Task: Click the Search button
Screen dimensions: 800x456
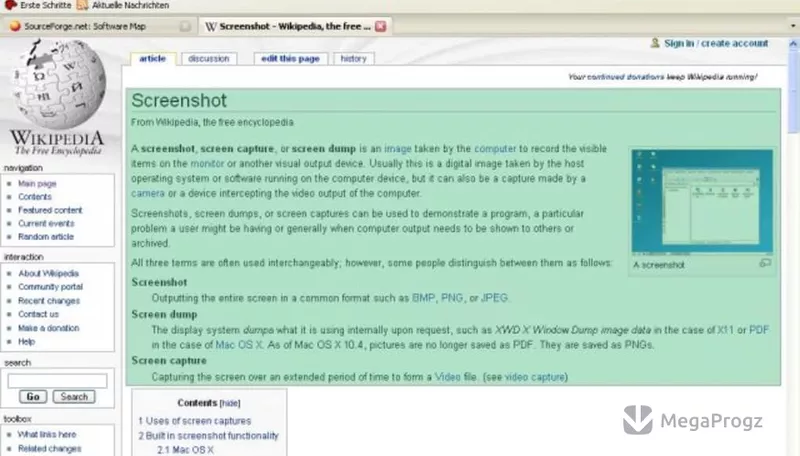Action: click(74, 397)
